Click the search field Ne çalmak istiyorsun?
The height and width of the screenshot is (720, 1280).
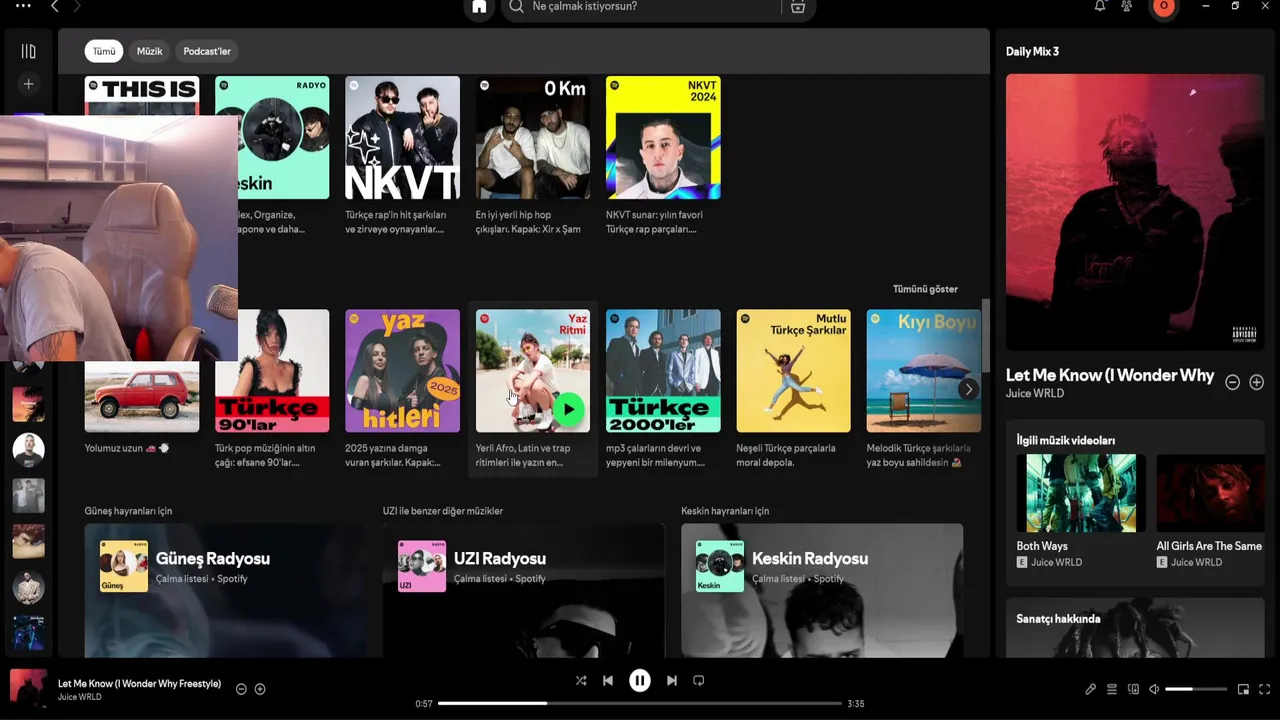point(640,7)
